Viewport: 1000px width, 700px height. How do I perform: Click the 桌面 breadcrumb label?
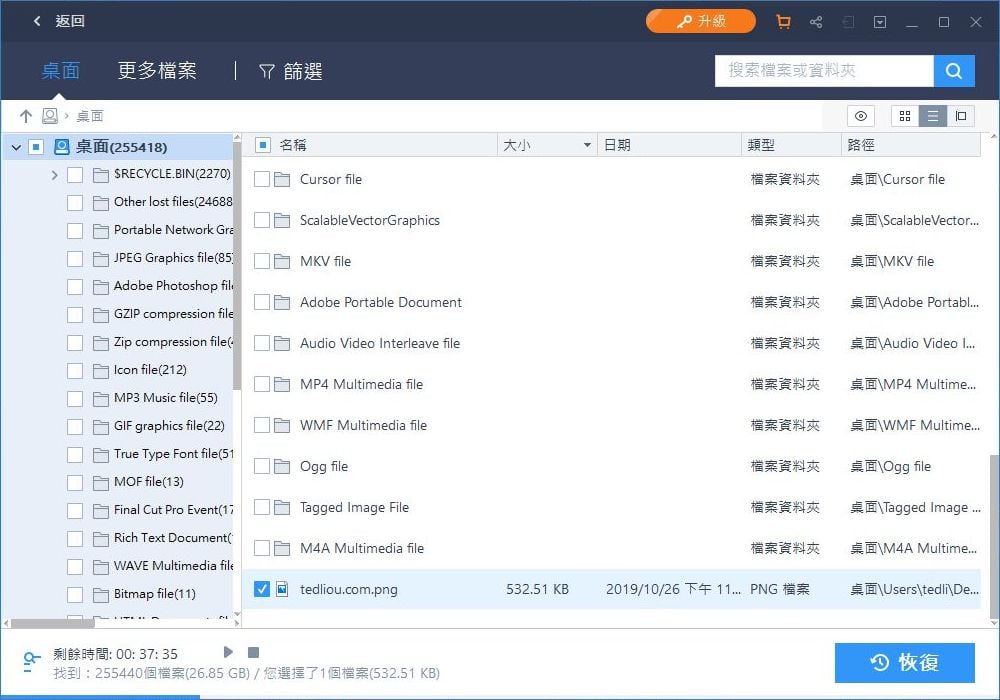pyautogui.click(x=90, y=116)
